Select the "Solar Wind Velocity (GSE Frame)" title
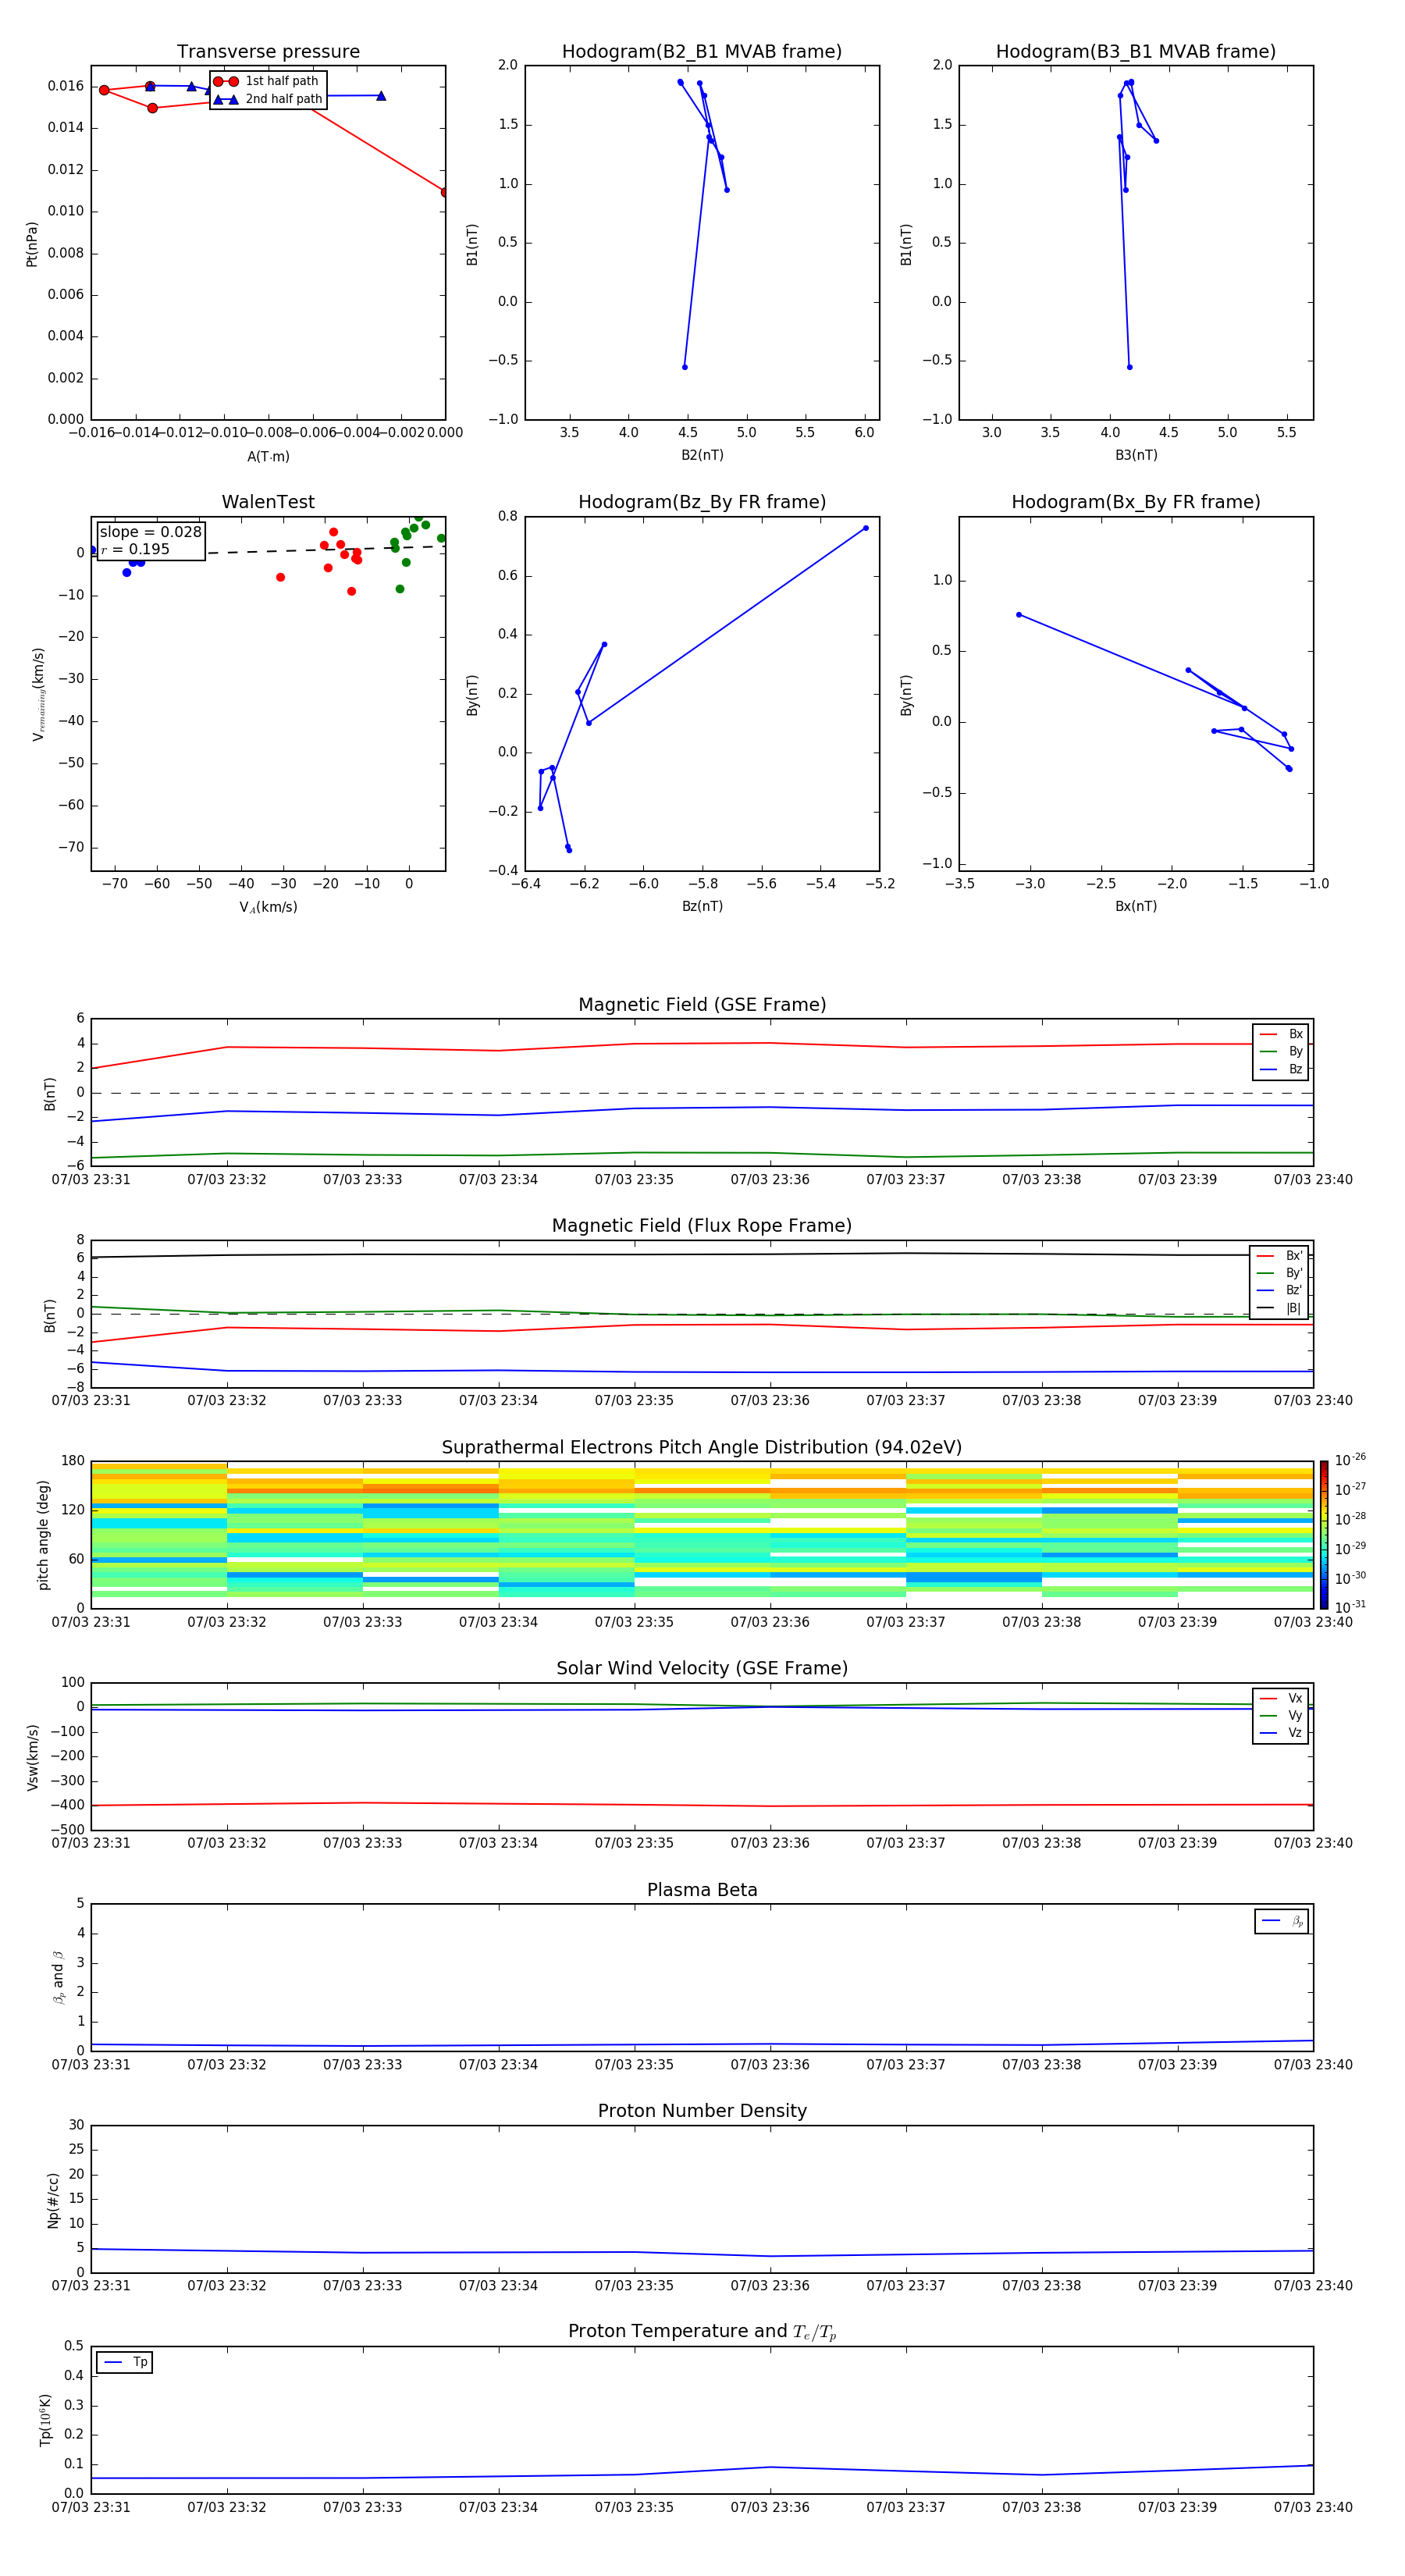1405x2576 pixels. pyautogui.click(x=702, y=1669)
